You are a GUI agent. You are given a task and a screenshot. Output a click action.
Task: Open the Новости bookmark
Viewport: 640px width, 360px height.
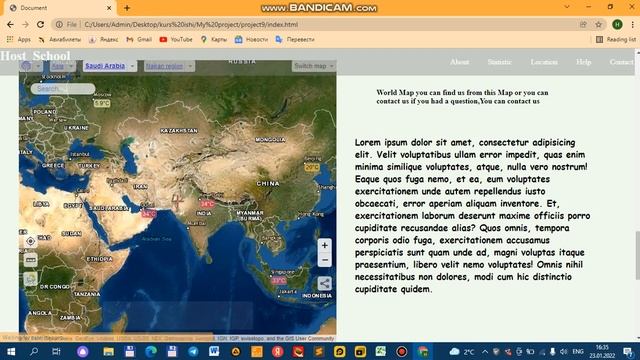point(251,39)
